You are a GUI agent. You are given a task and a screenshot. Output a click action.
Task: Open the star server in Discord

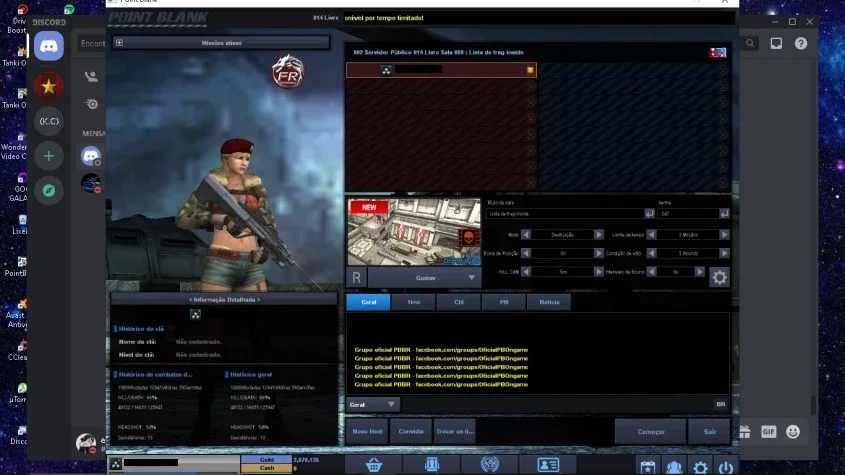pyautogui.click(x=49, y=86)
